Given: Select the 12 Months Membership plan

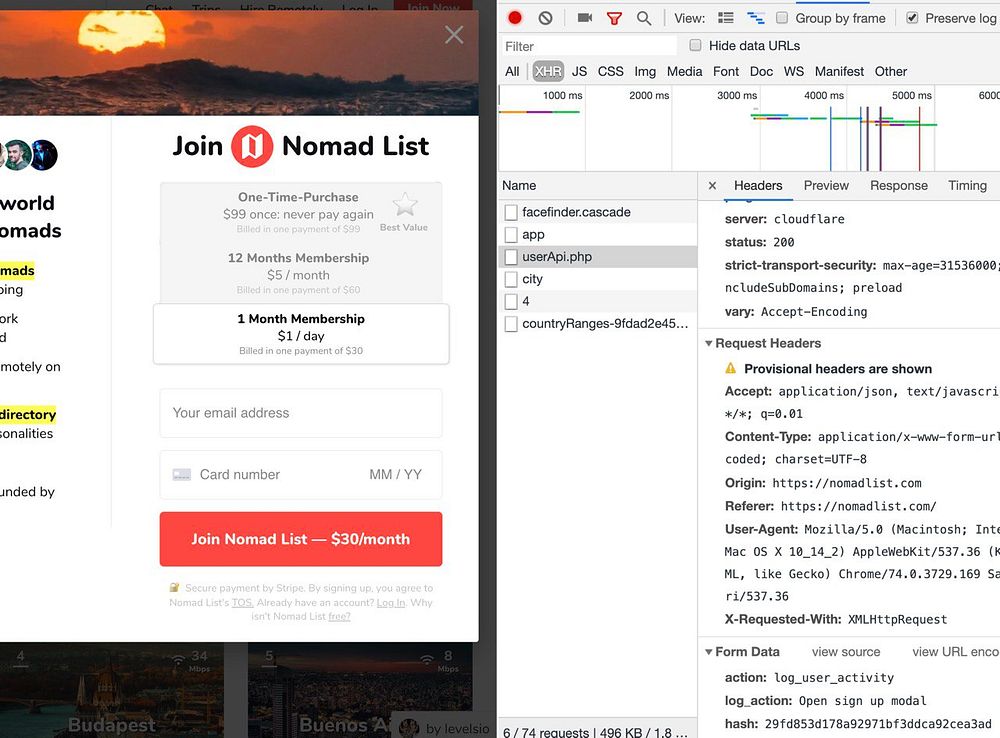Looking at the screenshot, I should coord(300,273).
